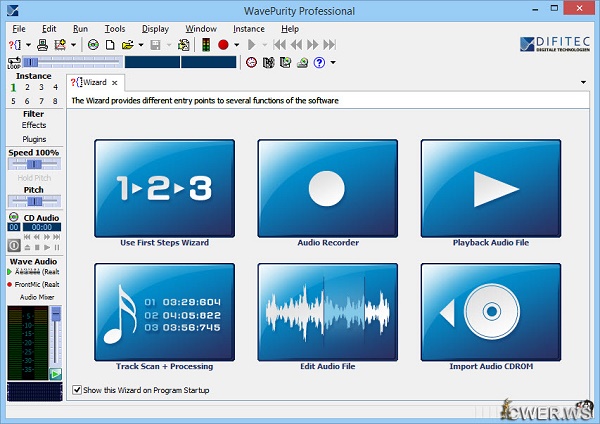The image size is (600, 424).
Task: Adjust the Speed 100% slider
Action: [34, 164]
